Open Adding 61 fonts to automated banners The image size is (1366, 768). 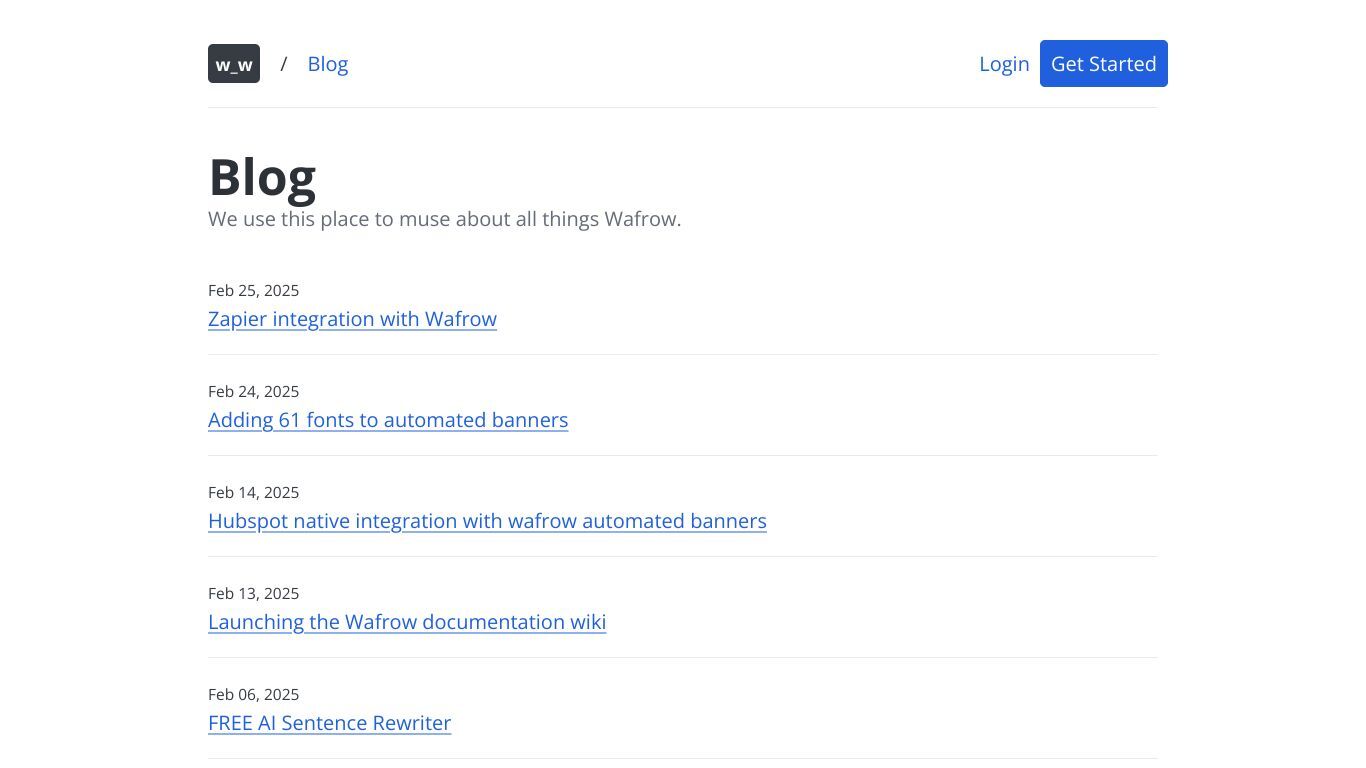coord(388,420)
